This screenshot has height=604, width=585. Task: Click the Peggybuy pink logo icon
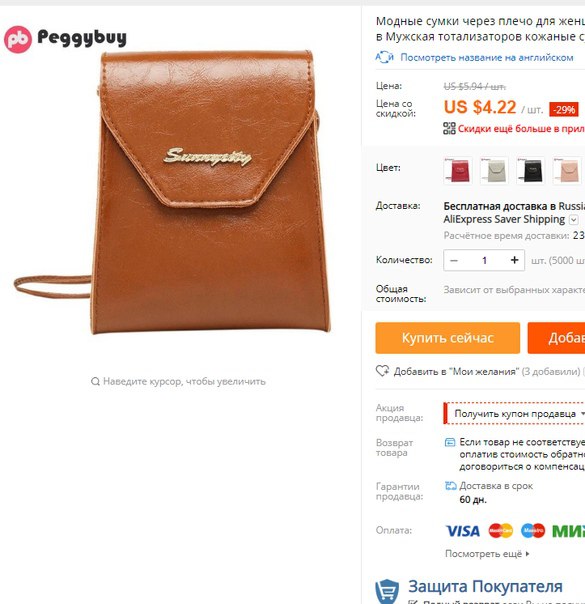(18, 39)
